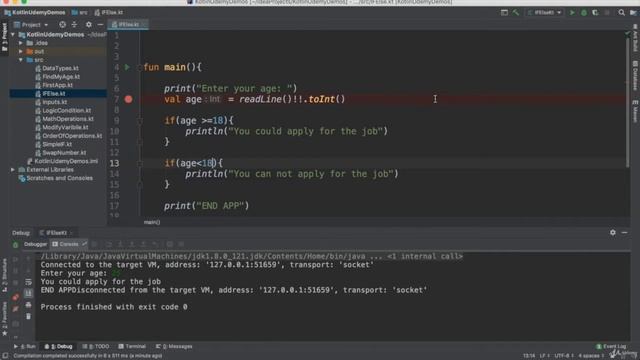This screenshot has height=360, width=640.
Task: Click the IfElseKt session tab in Debug header
Action: (56, 233)
